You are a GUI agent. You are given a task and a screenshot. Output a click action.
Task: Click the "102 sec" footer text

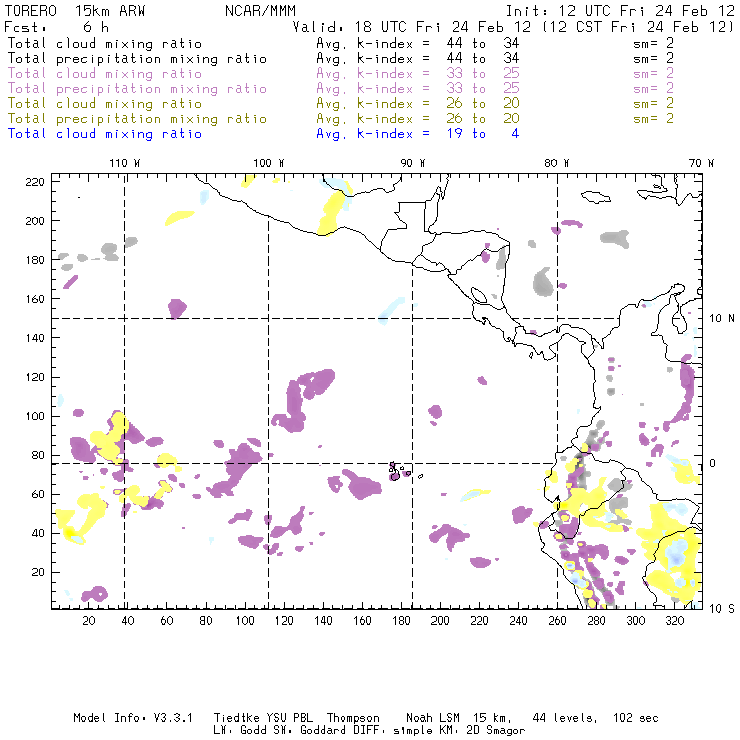pyautogui.click(x=635, y=718)
